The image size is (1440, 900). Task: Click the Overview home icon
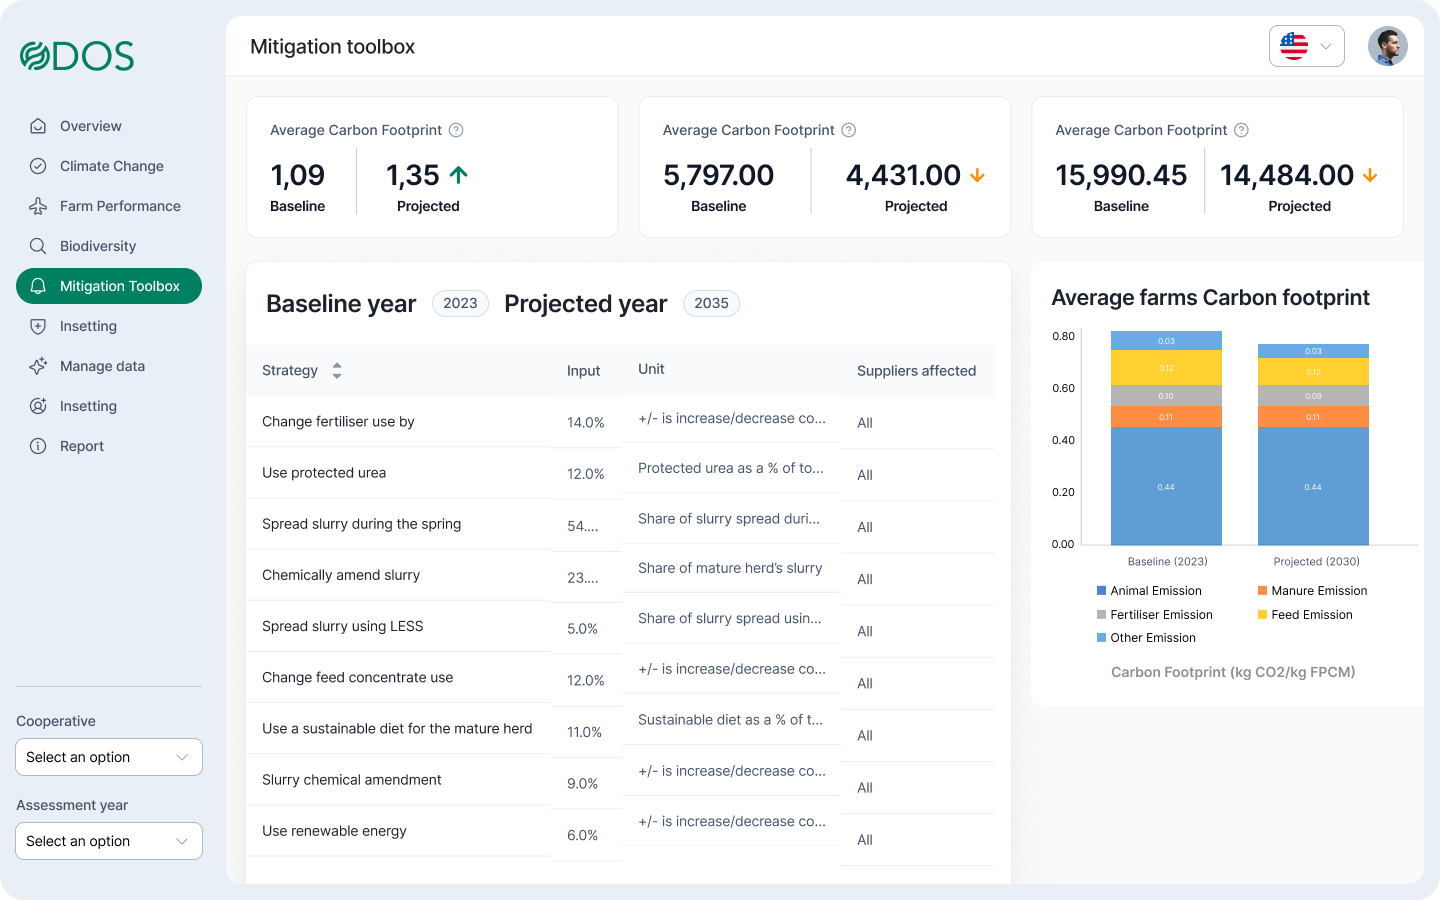point(38,126)
